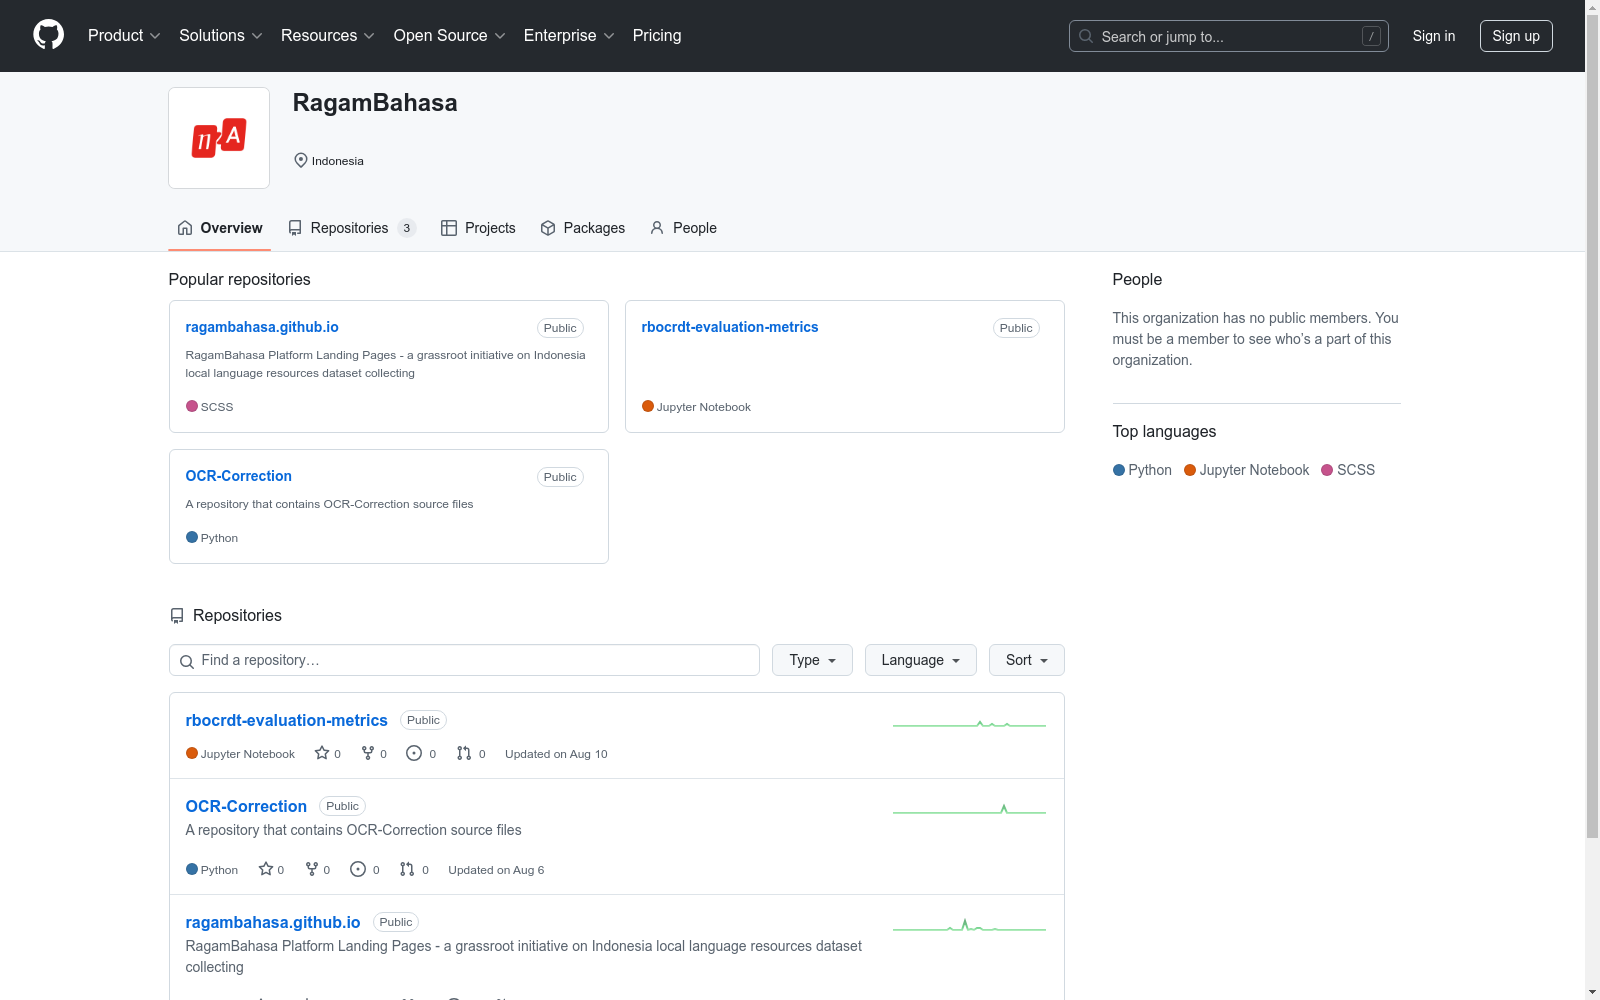This screenshot has width=1600, height=1000.
Task: Switch to the People tab
Action: point(683,228)
